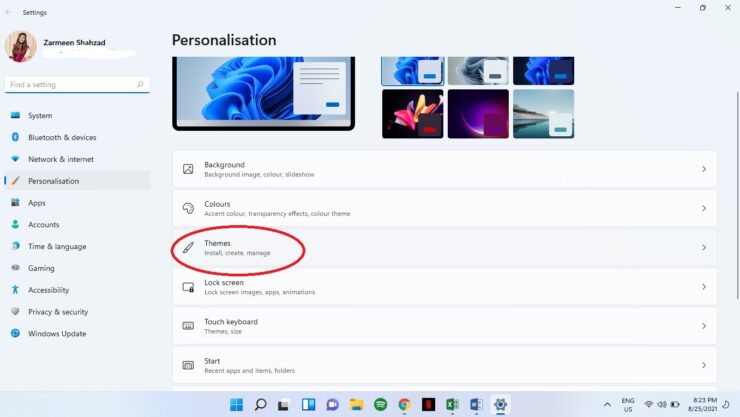The width and height of the screenshot is (740, 417).
Task: Click the Themes brush icon
Action: point(188,247)
